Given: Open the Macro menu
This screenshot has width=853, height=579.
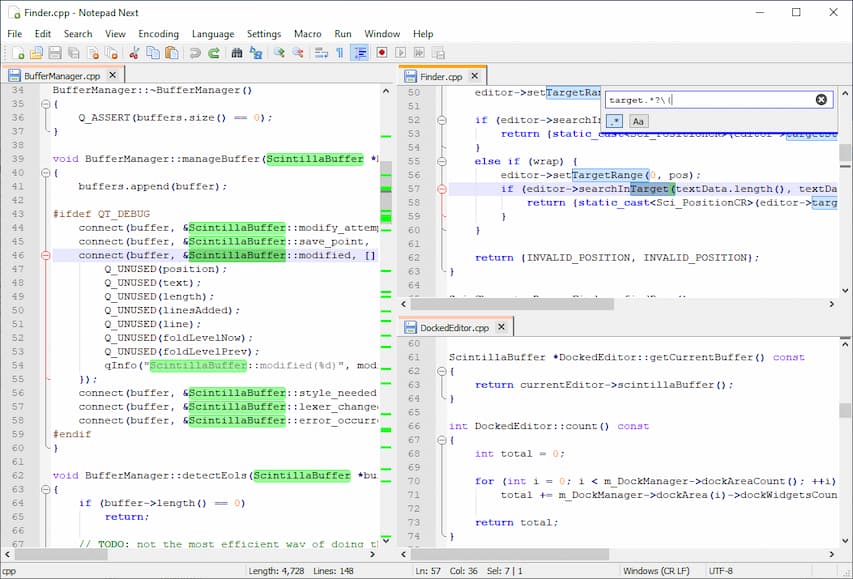Looking at the screenshot, I should click(308, 34).
